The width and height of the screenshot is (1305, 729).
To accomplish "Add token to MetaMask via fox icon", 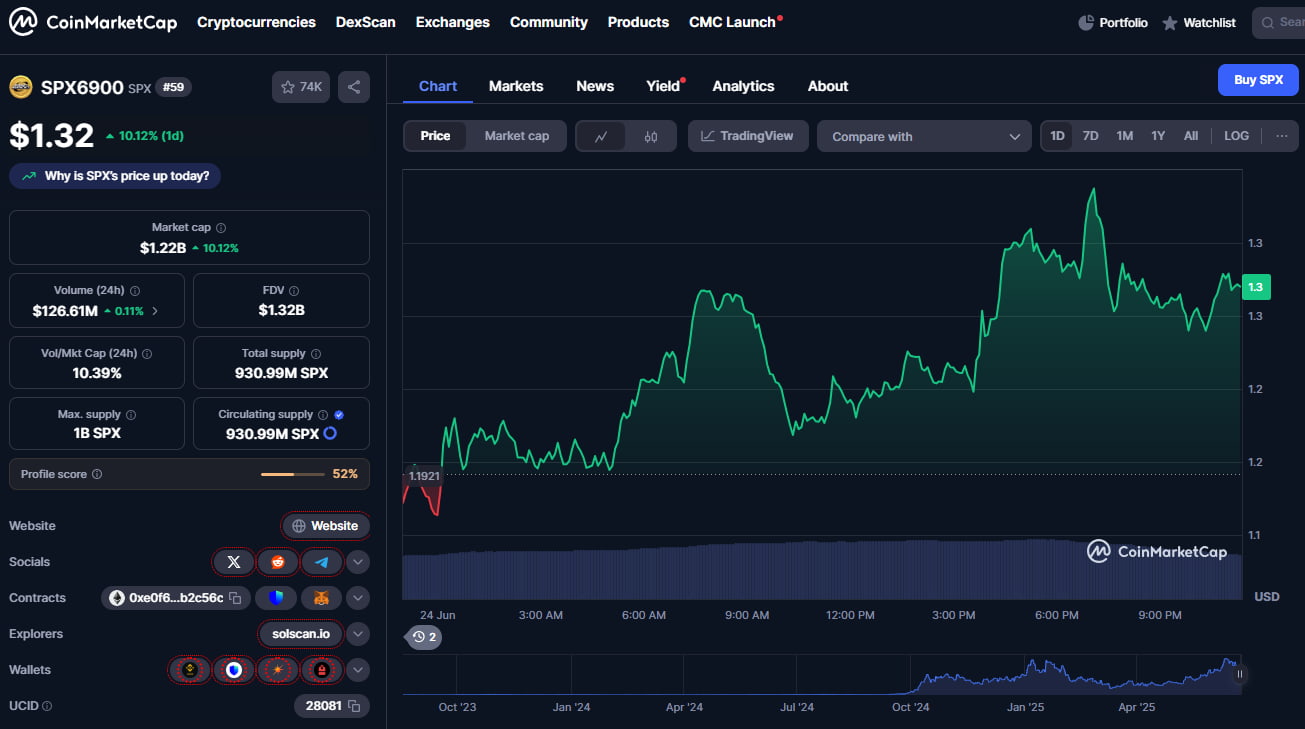I will (x=322, y=598).
